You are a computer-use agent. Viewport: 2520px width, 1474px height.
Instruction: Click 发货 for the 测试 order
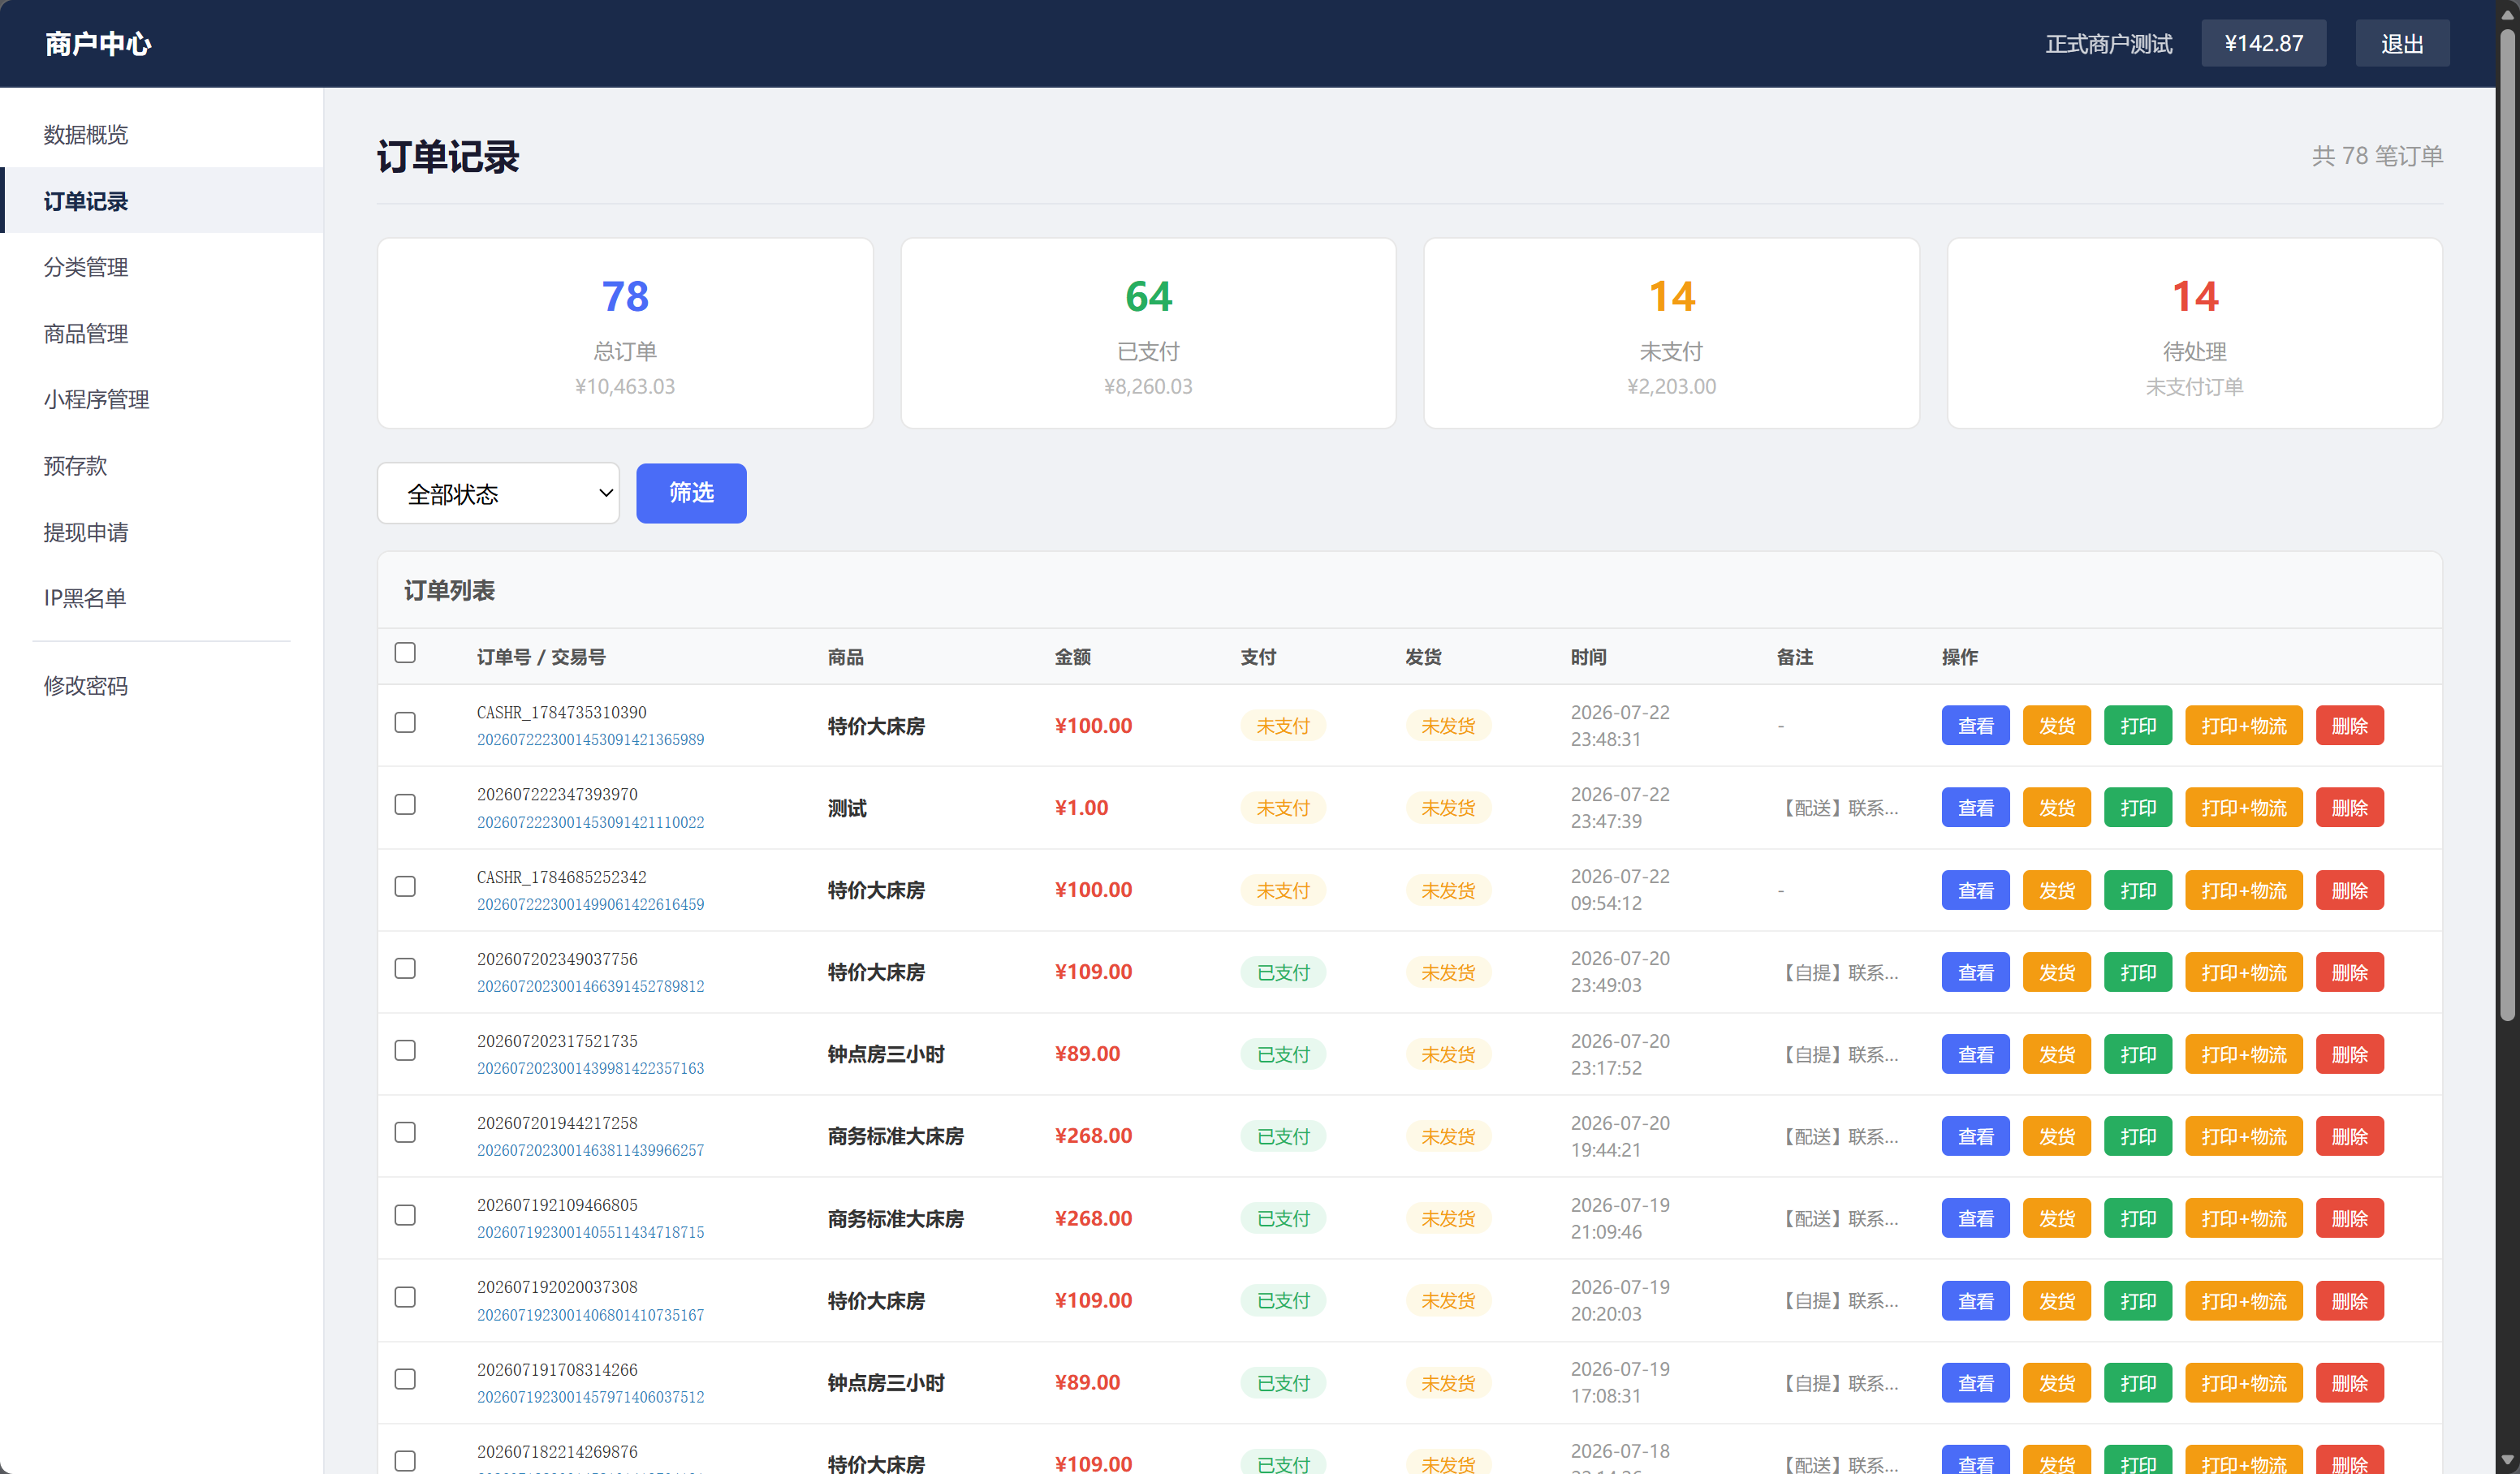click(x=2056, y=808)
